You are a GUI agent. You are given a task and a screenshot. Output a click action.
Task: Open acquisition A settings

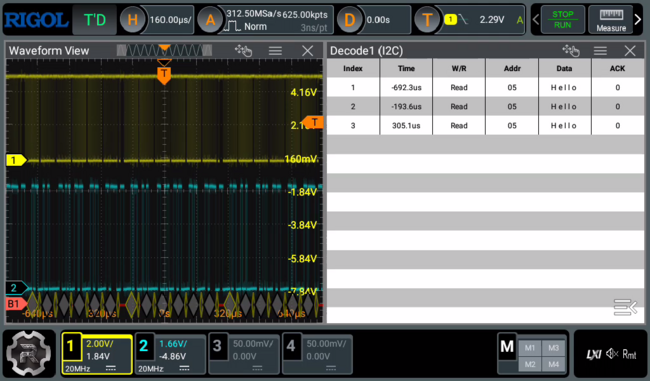(211, 19)
